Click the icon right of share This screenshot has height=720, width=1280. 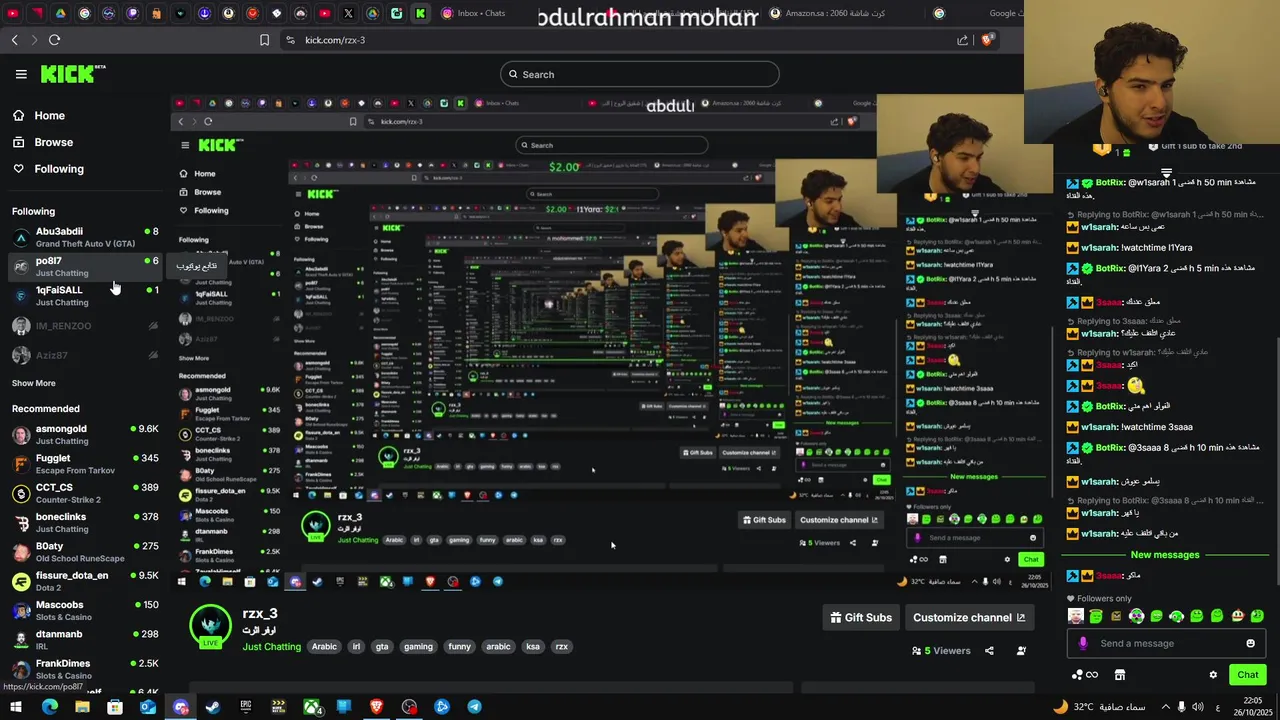1021,650
